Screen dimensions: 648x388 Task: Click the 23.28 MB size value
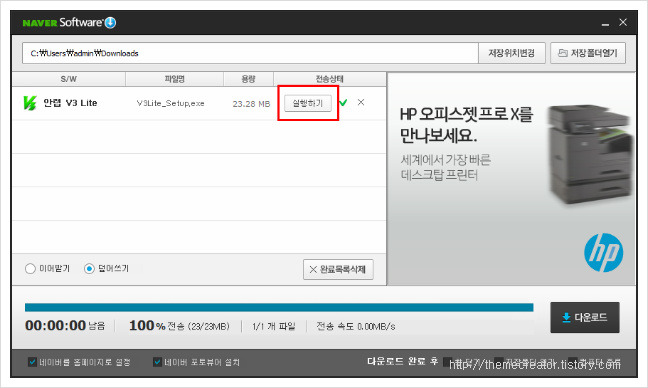coord(251,104)
